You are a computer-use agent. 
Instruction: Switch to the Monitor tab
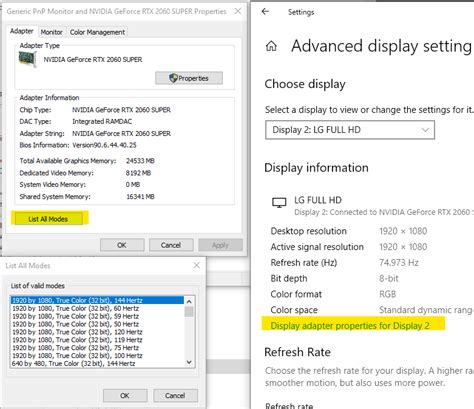tap(51, 32)
